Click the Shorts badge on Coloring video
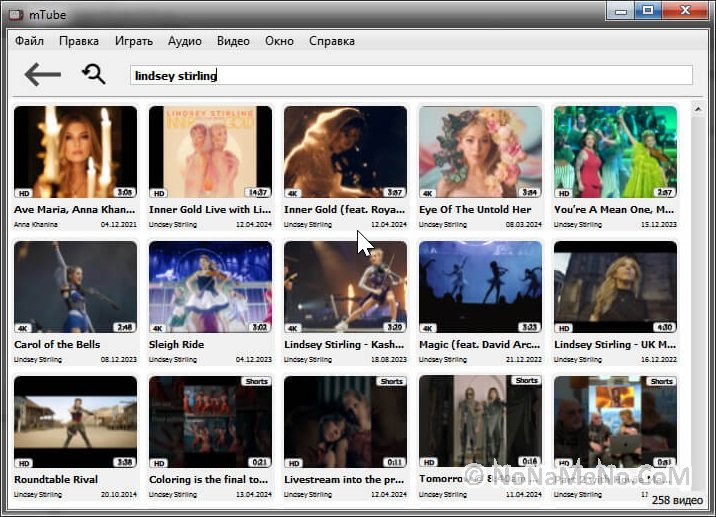The height and width of the screenshot is (517, 716). point(256,381)
